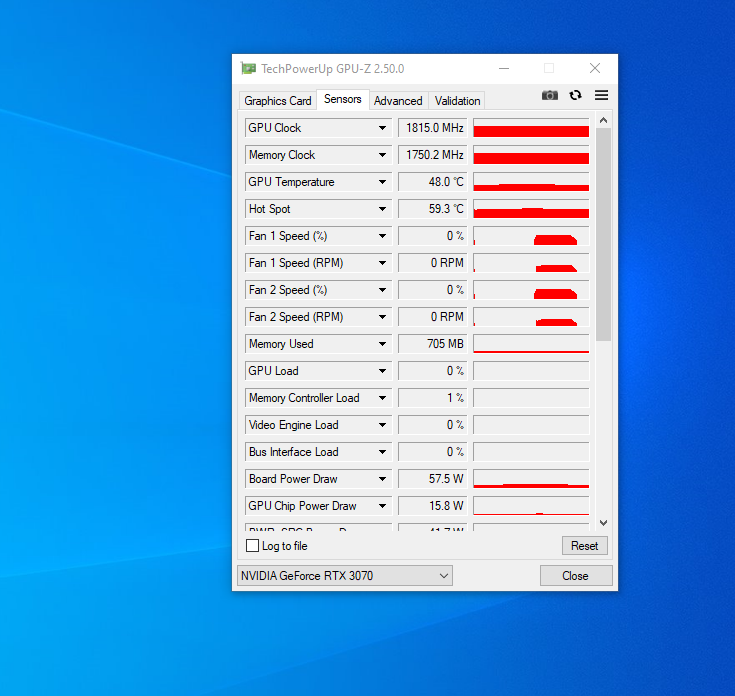The height and width of the screenshot is (696, 735).
Task: Click the GPU Chip Power Draw value 15.8 W
Action: (433, 506)
